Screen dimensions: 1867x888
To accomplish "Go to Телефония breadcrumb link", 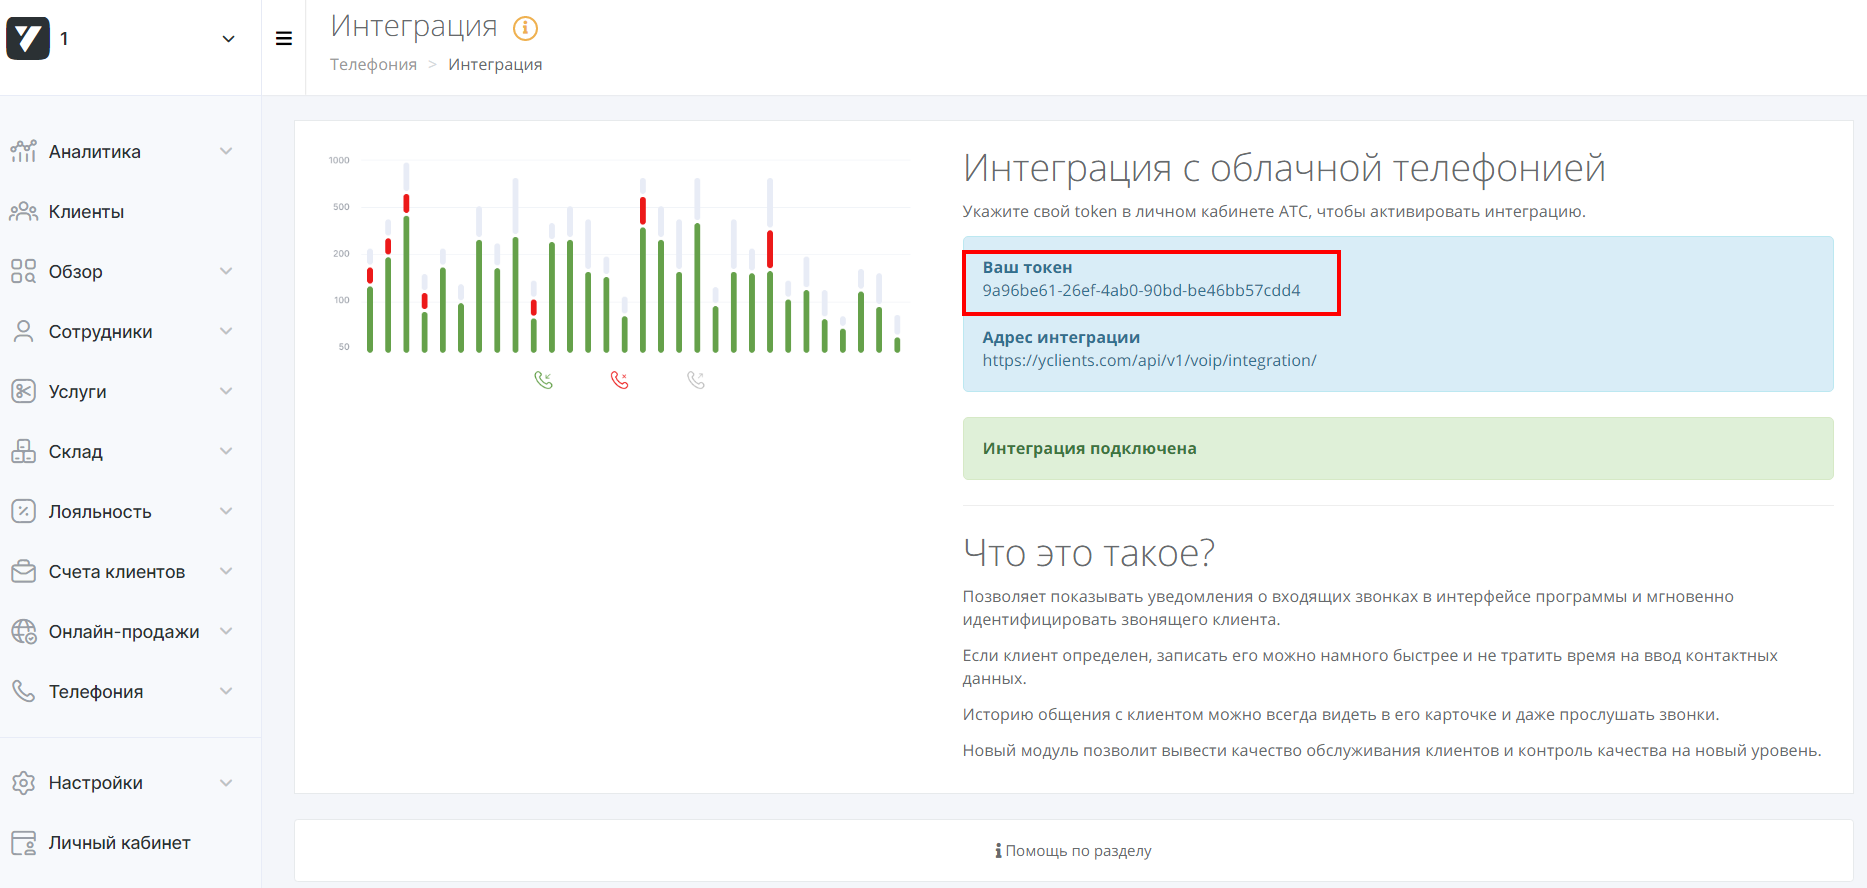I will [373, 65].
